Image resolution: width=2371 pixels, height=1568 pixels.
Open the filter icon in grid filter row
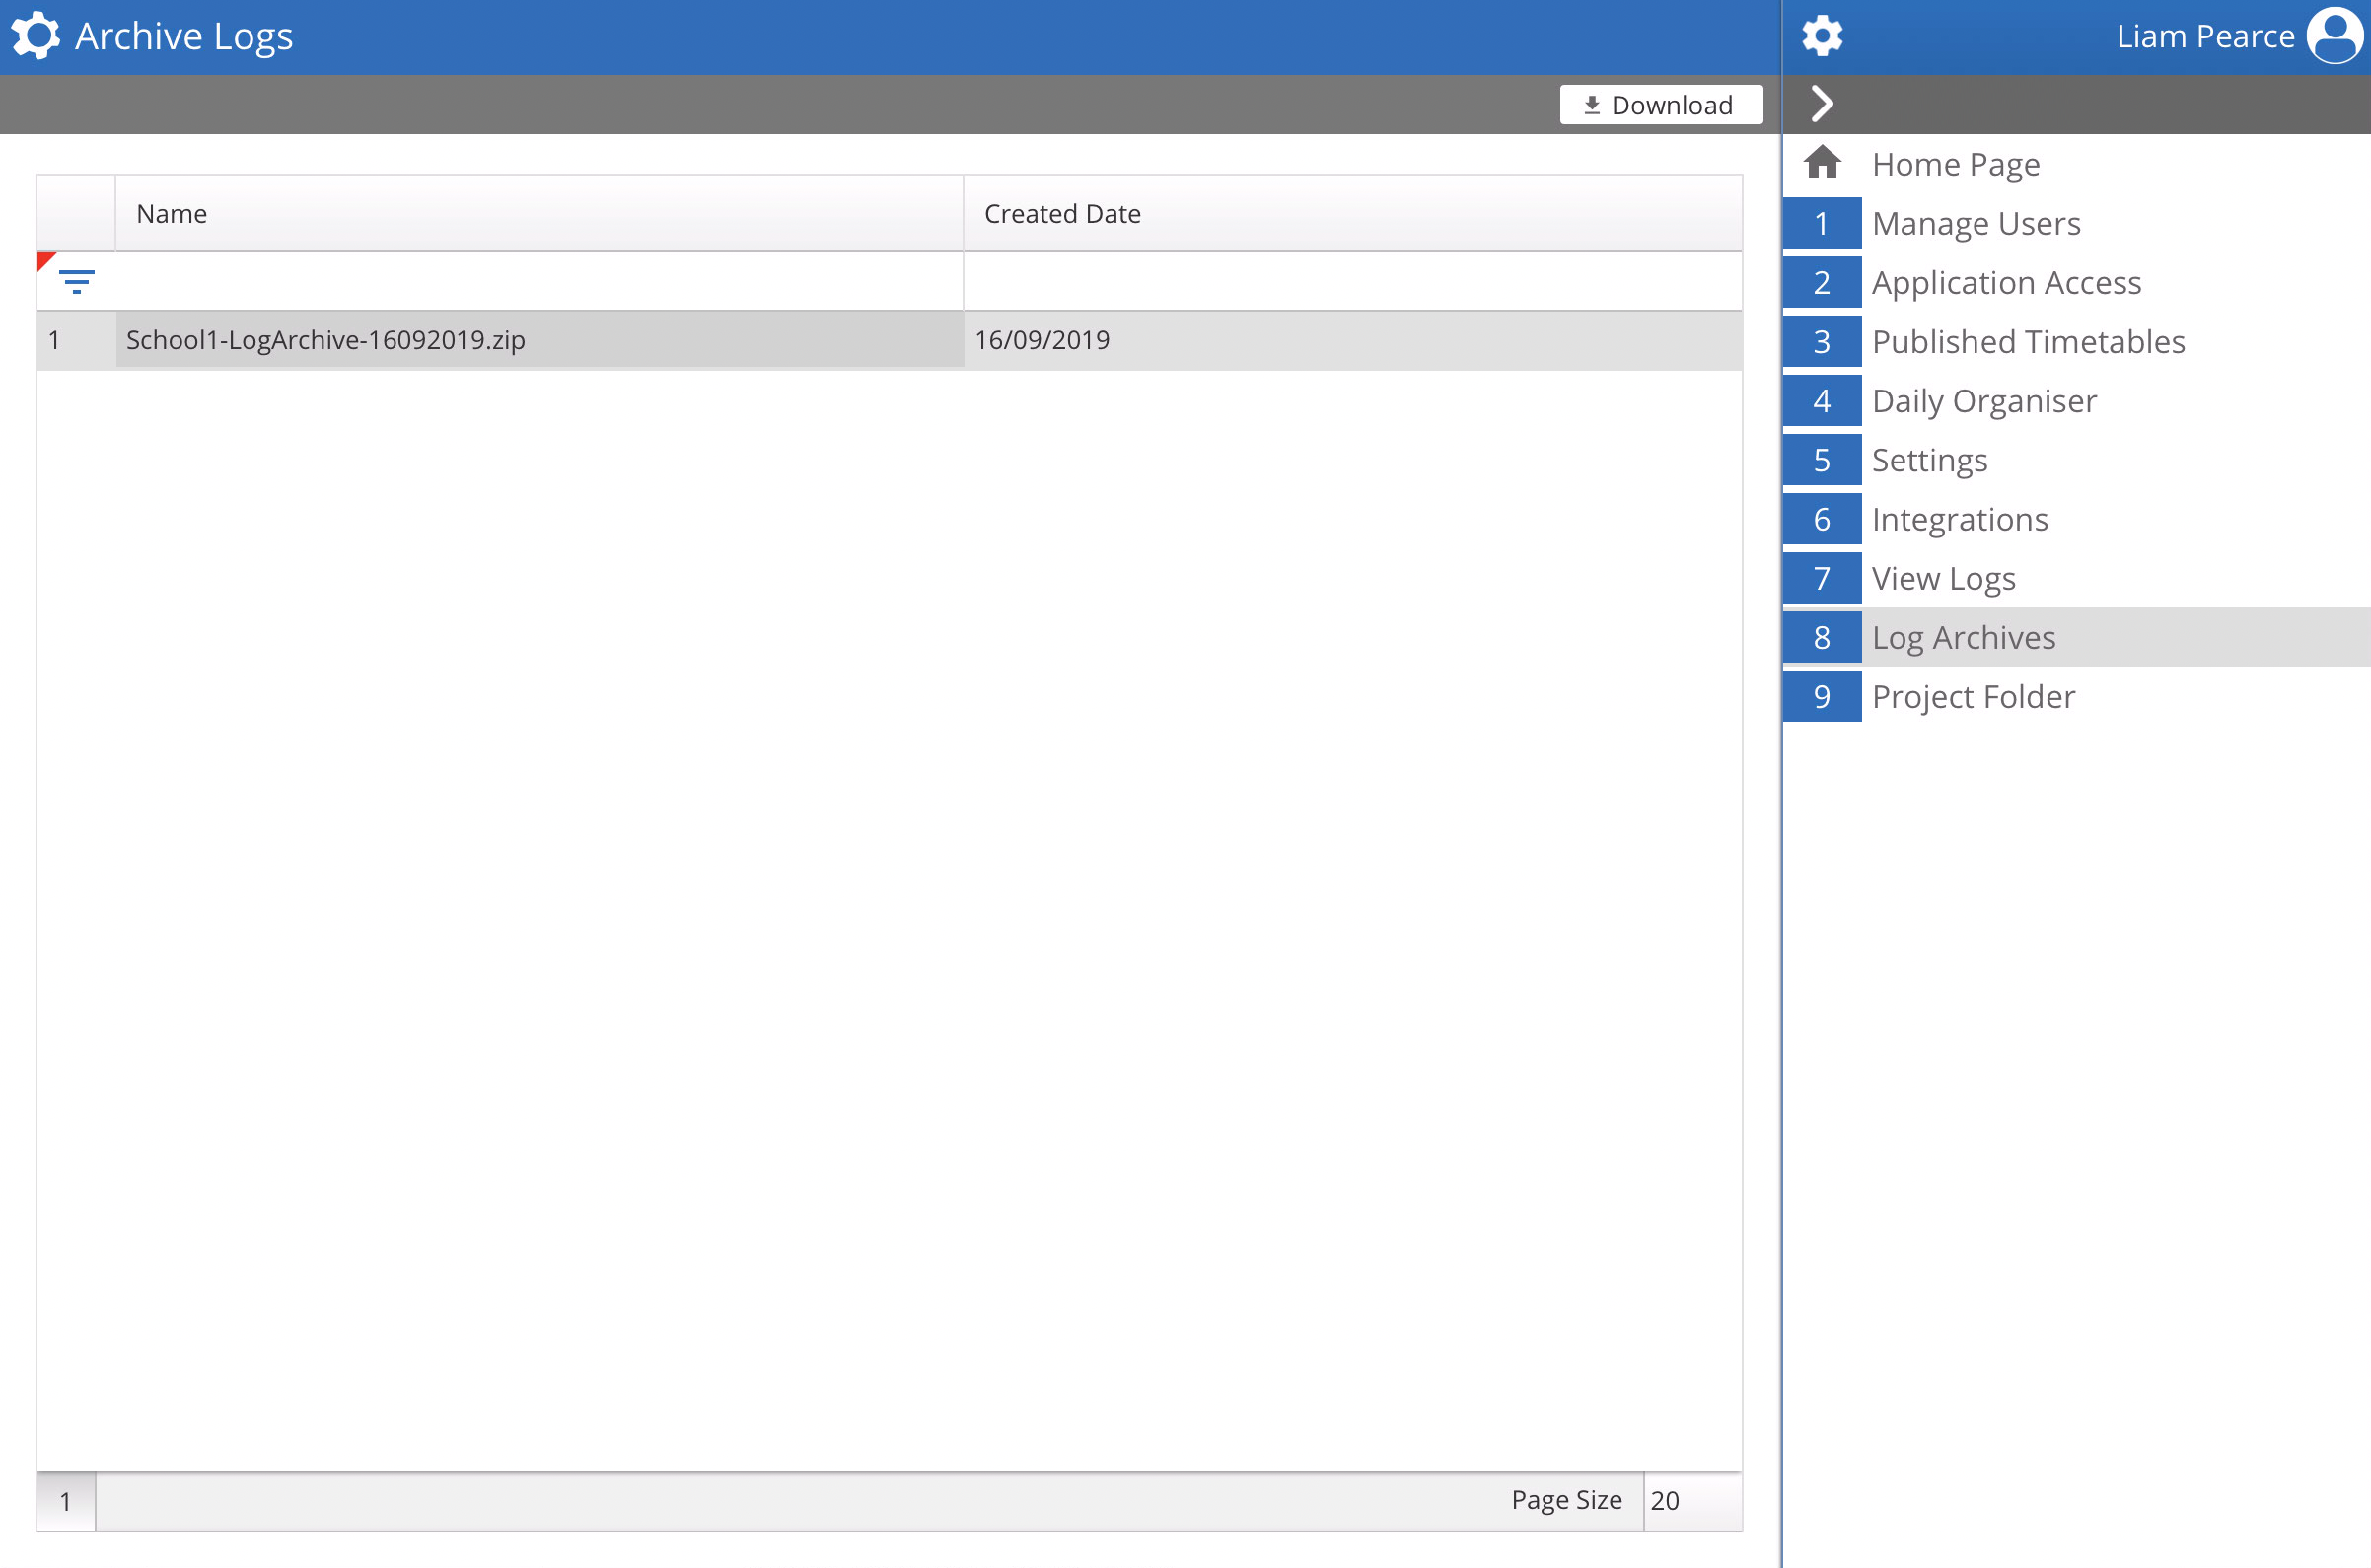[77, 282]
